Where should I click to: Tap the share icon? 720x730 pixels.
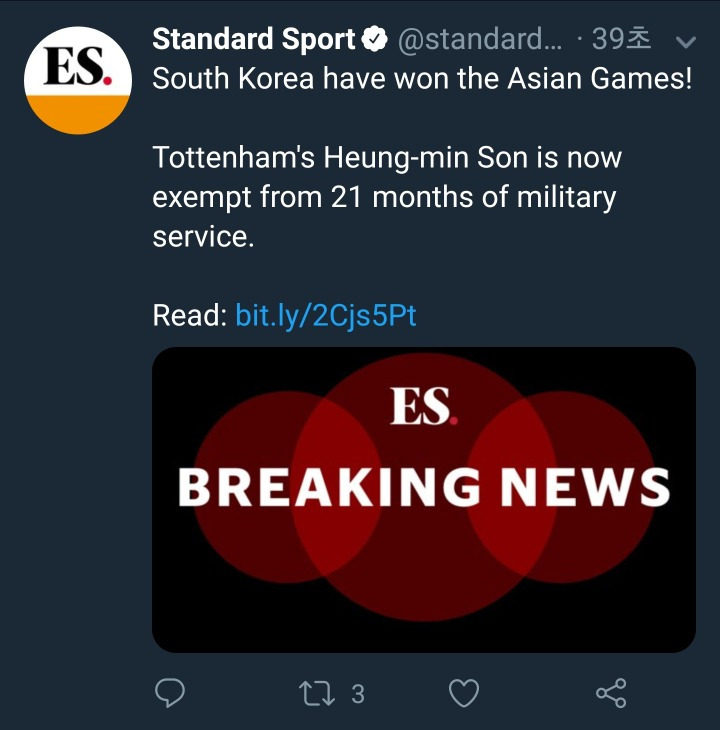(611, 693)
